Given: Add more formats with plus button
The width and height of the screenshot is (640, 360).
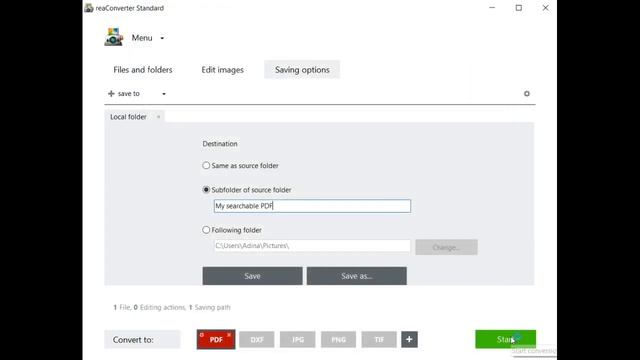Looking at the screenshot, I should 409,340.
